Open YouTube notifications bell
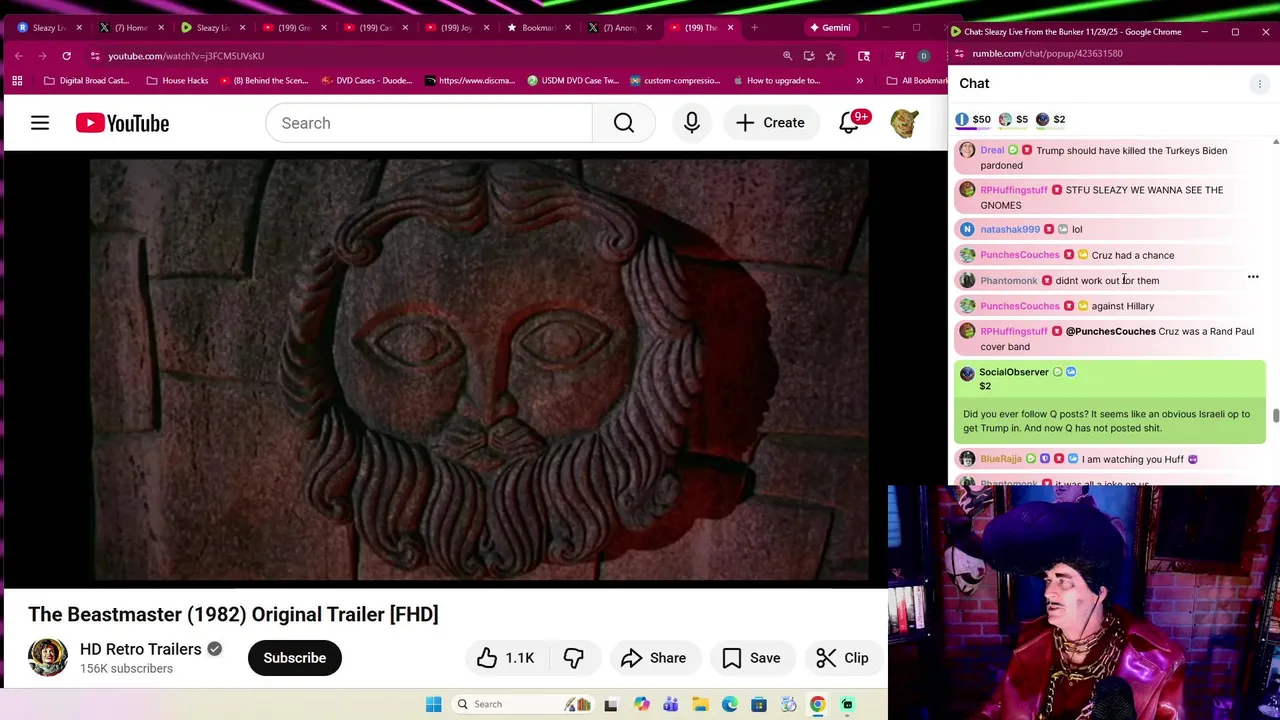Viewport: 1280px width, 720px height. tap(849, 123)
